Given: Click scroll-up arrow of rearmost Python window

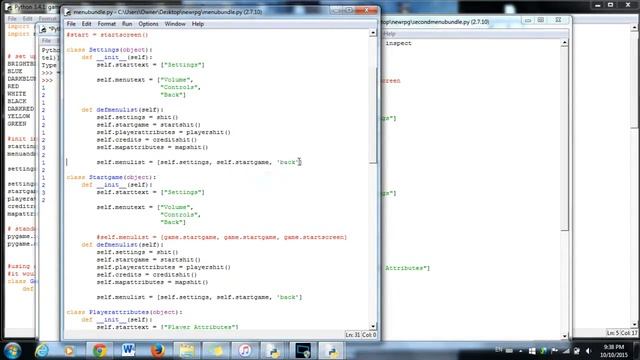Looking at the screenshot, I should pos(635,27).
